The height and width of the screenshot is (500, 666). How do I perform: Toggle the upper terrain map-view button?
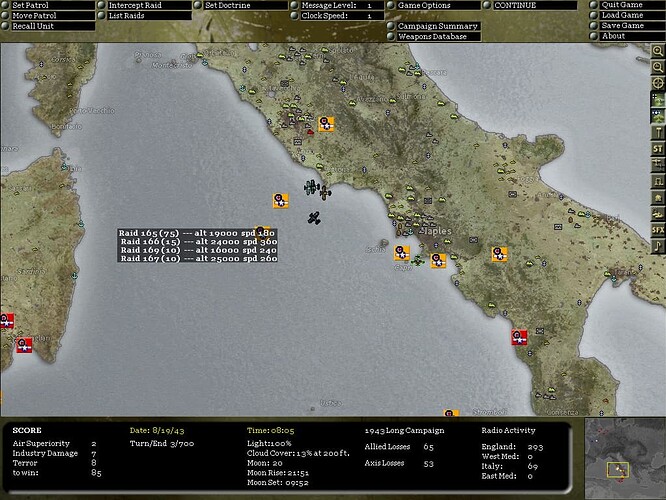(658, 100)
